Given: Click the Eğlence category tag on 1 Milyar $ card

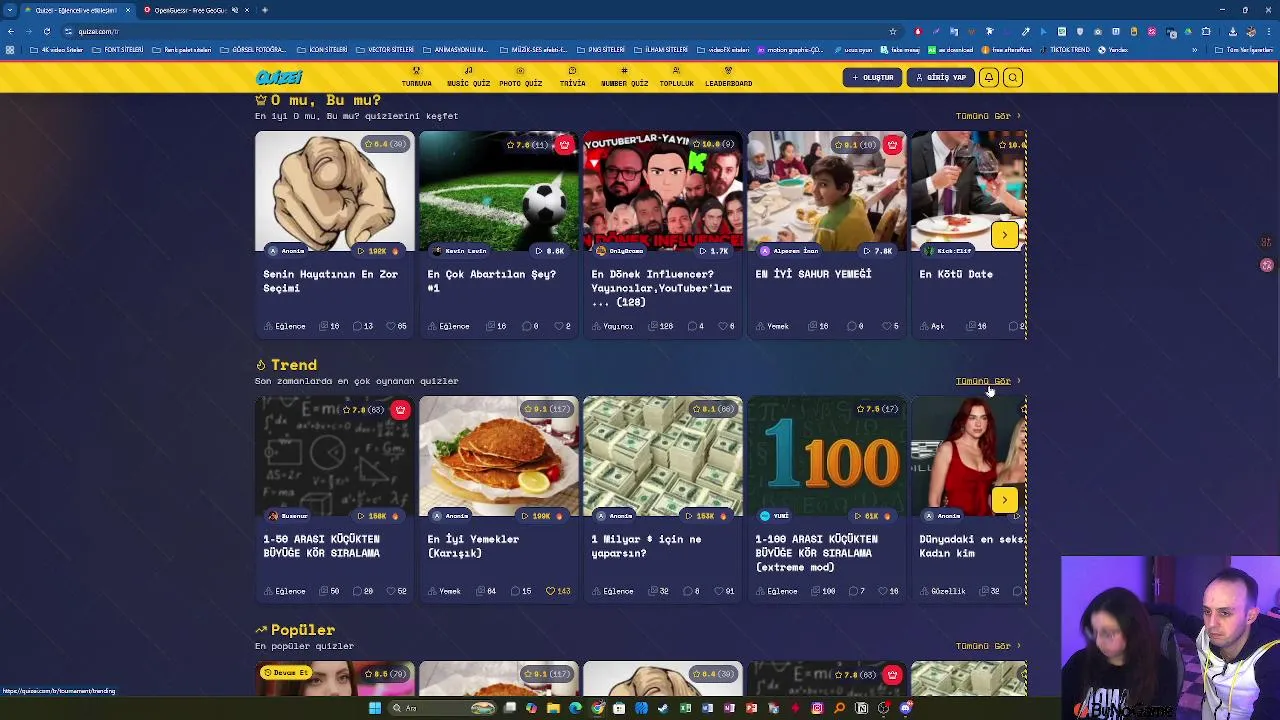Looking at the screenshot, I should (x=612, y=591).
